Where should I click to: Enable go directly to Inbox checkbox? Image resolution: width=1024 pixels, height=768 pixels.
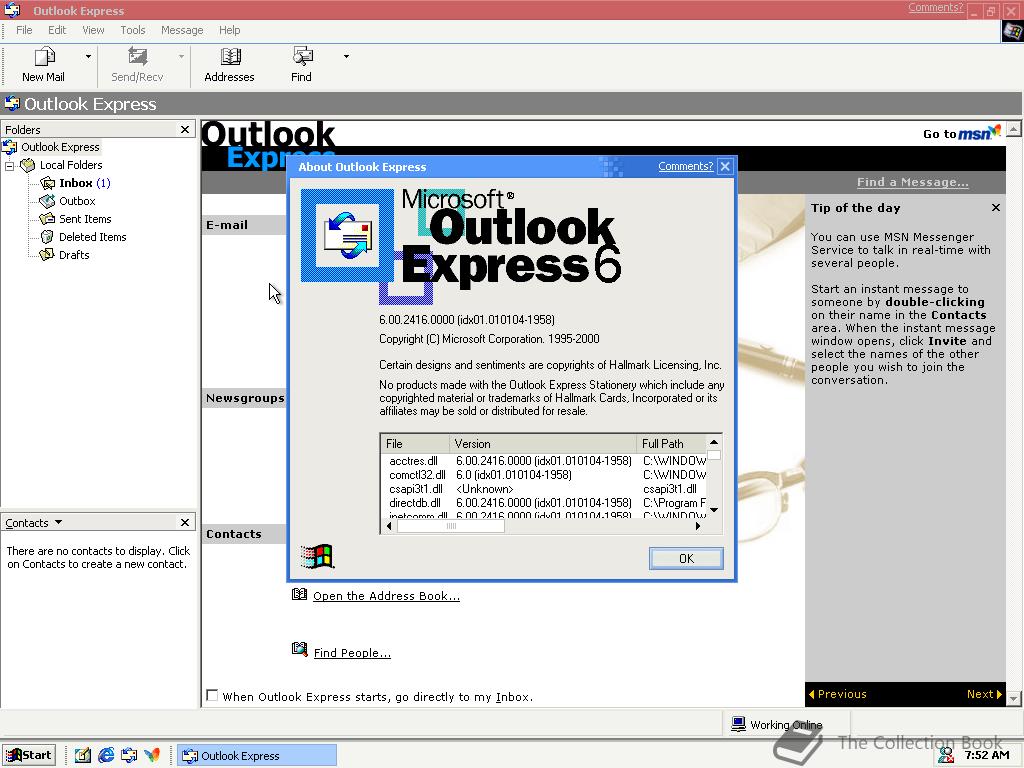click(x=212, y=696)
